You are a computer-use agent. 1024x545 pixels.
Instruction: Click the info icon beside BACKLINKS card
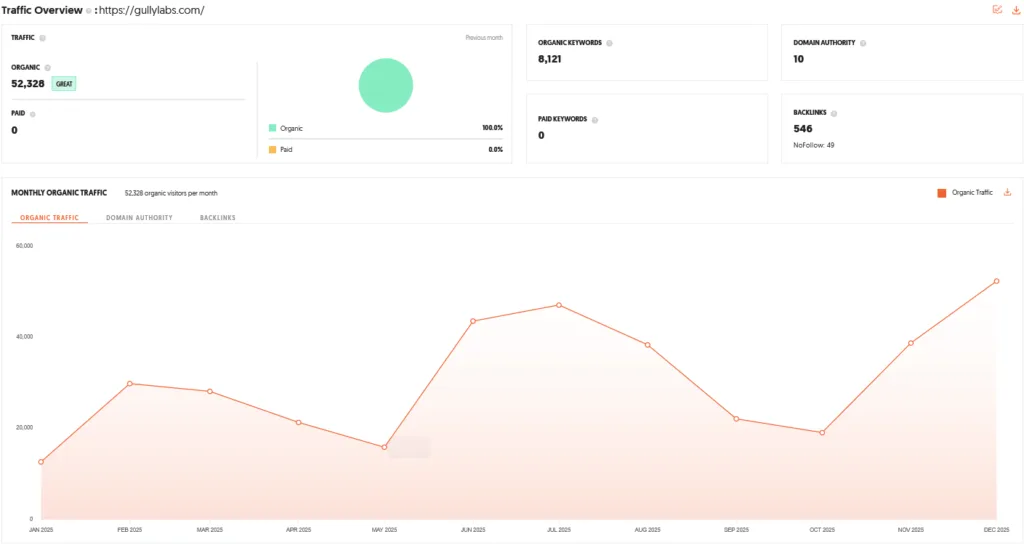coord(834,114)
